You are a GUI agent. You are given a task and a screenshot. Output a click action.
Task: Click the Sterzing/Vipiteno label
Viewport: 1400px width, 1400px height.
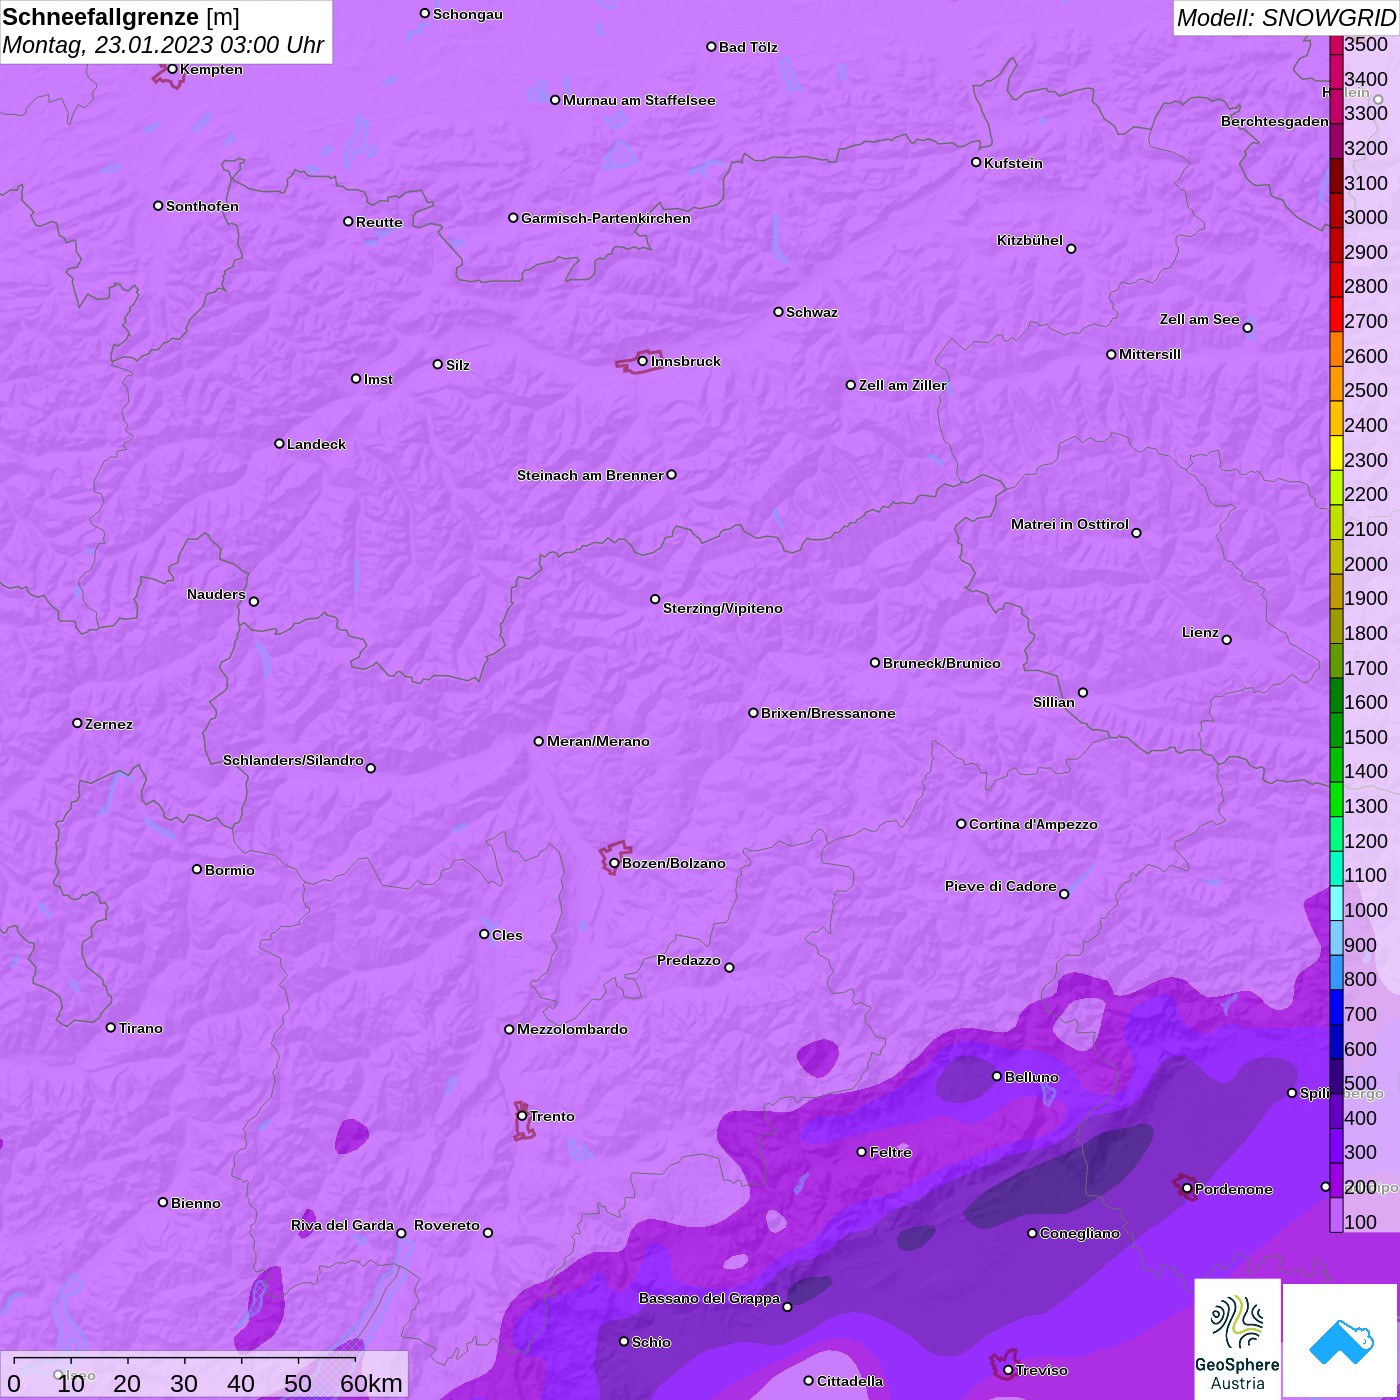[723, 608]
